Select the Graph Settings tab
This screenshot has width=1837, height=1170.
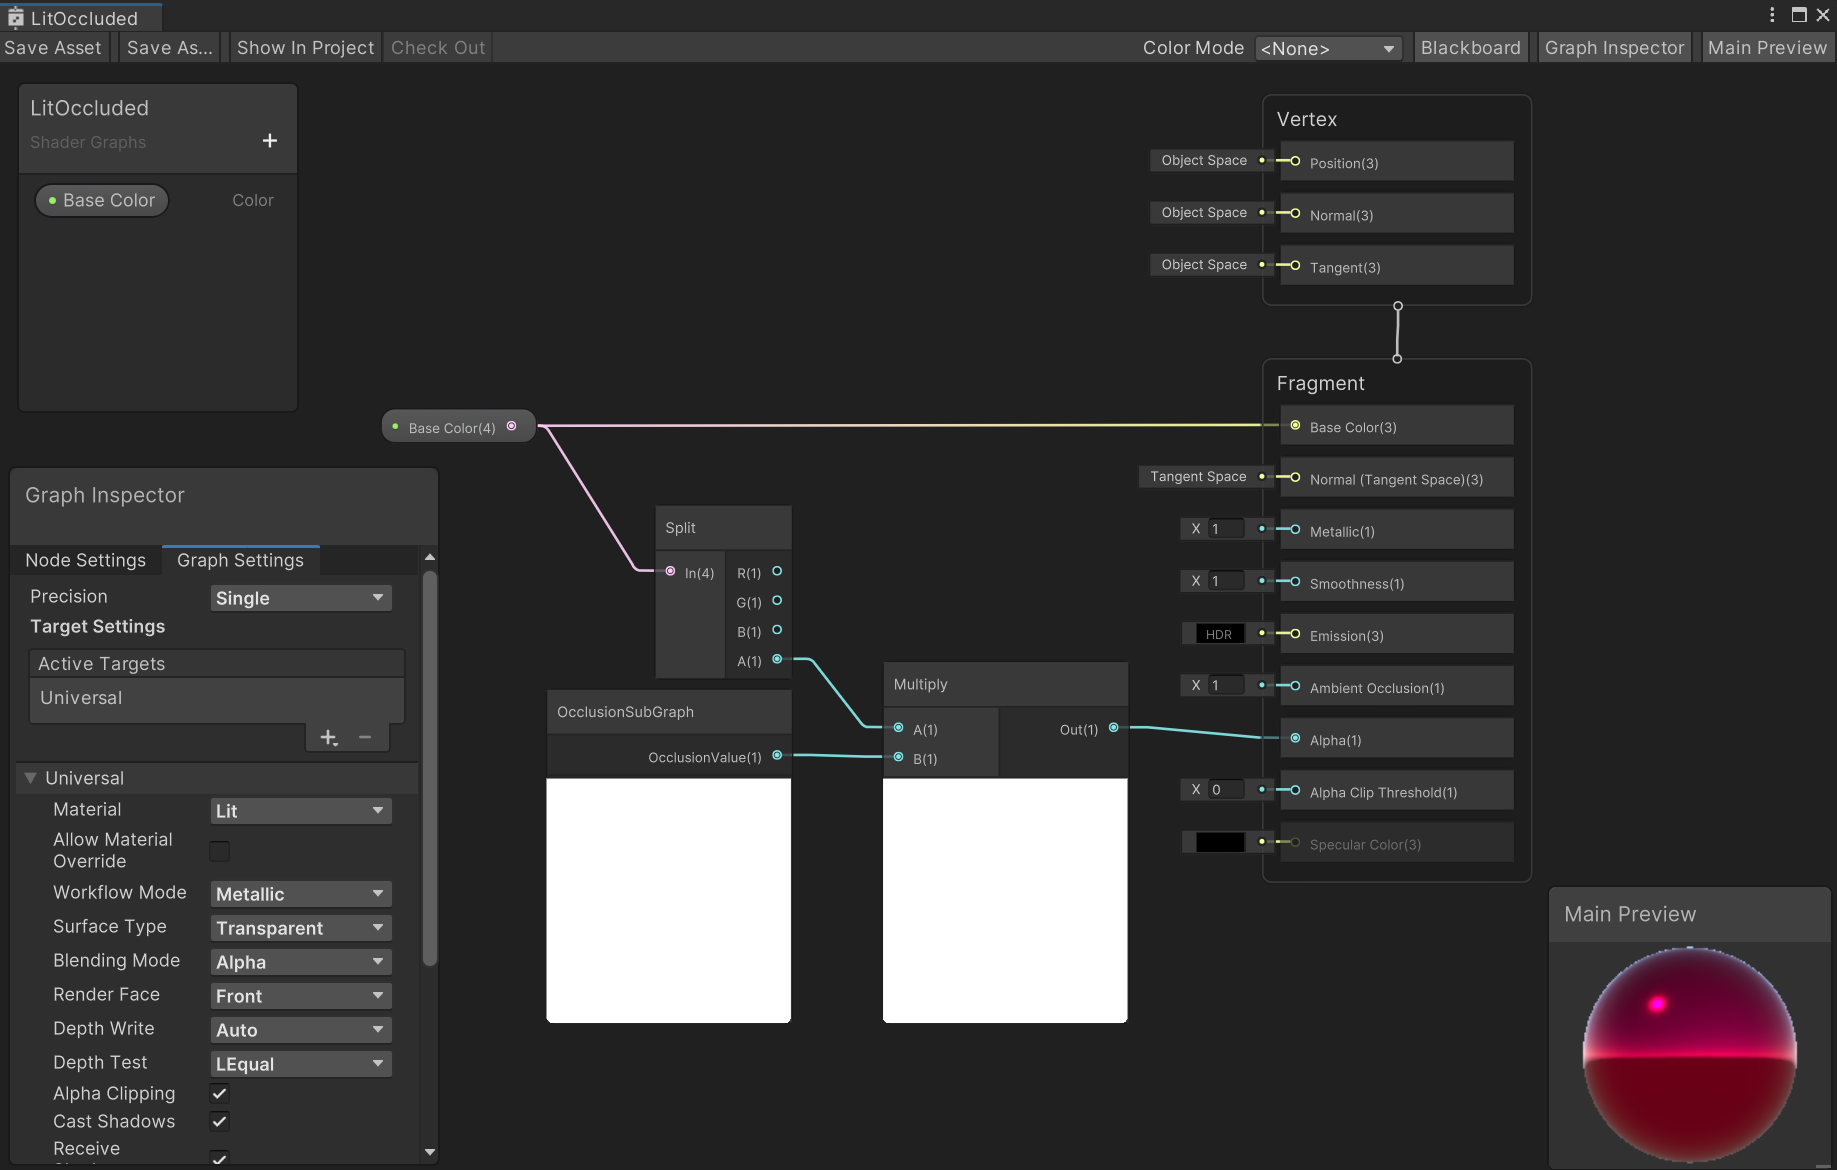click(x=240, y=560)
